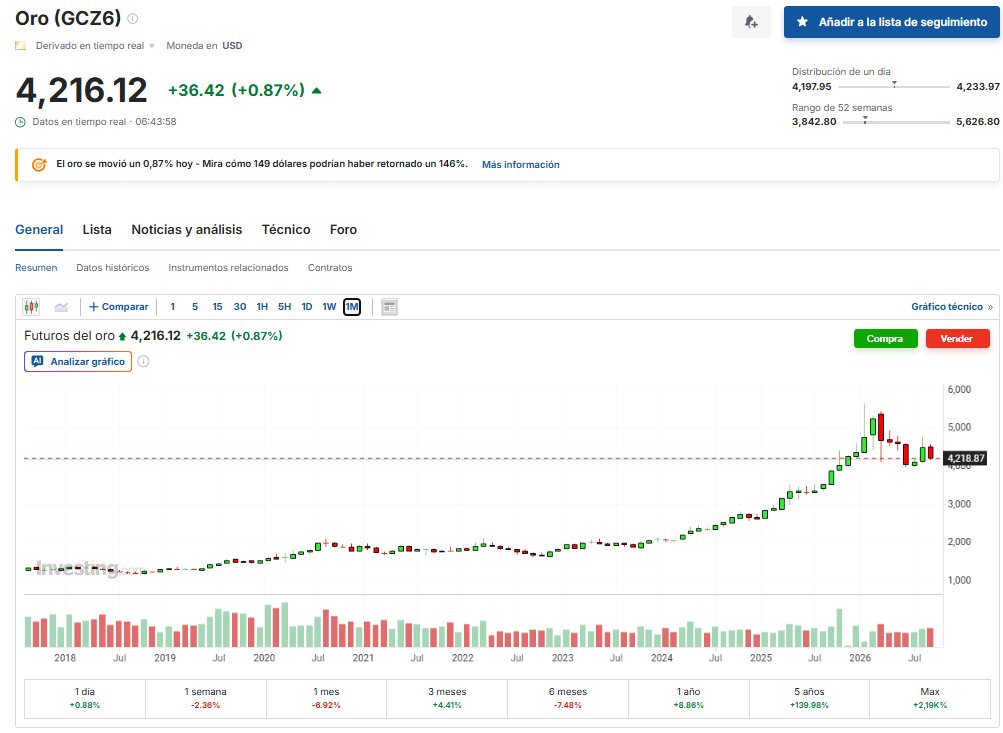The height and width of the screenshot is (733, 1003).
Task: Click the red Vender button
Action: click(958, 339)
